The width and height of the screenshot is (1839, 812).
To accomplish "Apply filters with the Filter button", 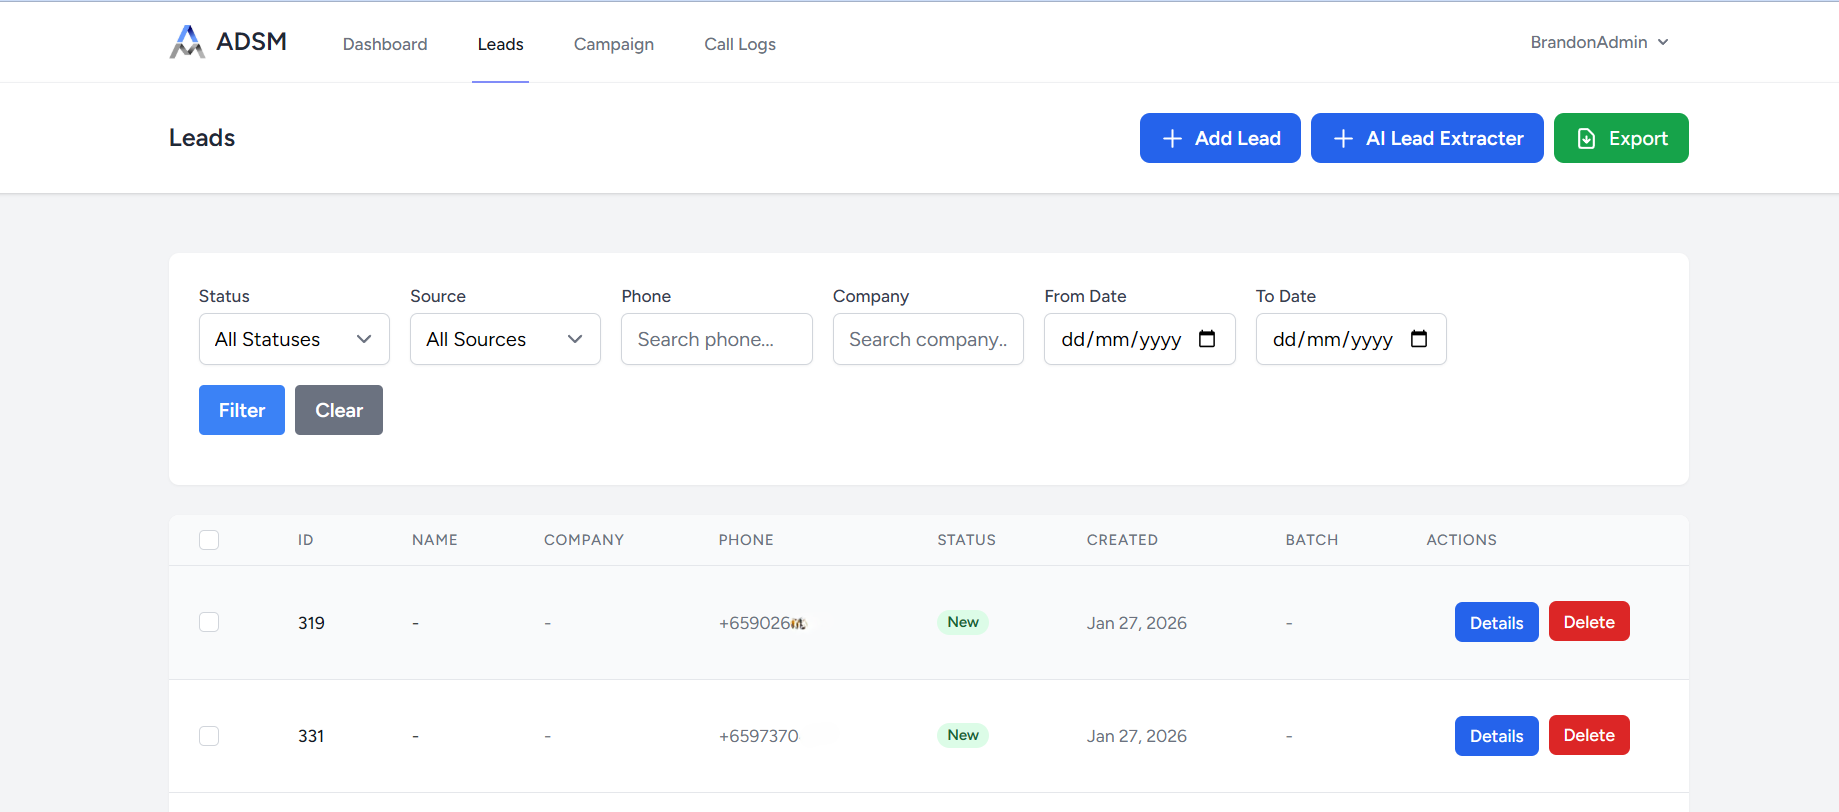I will (x=242, y=410).
